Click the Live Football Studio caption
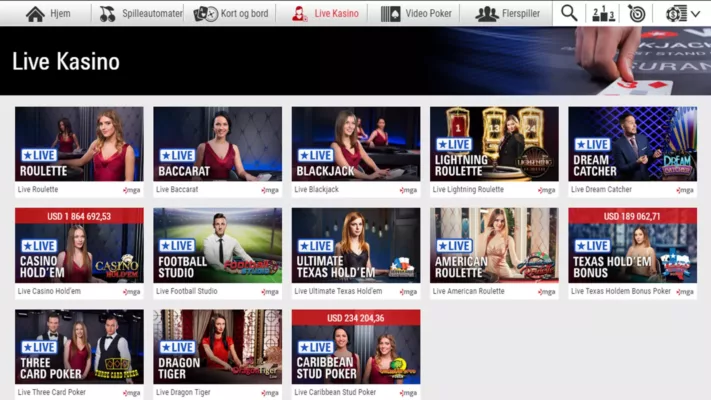 (186, 291)
